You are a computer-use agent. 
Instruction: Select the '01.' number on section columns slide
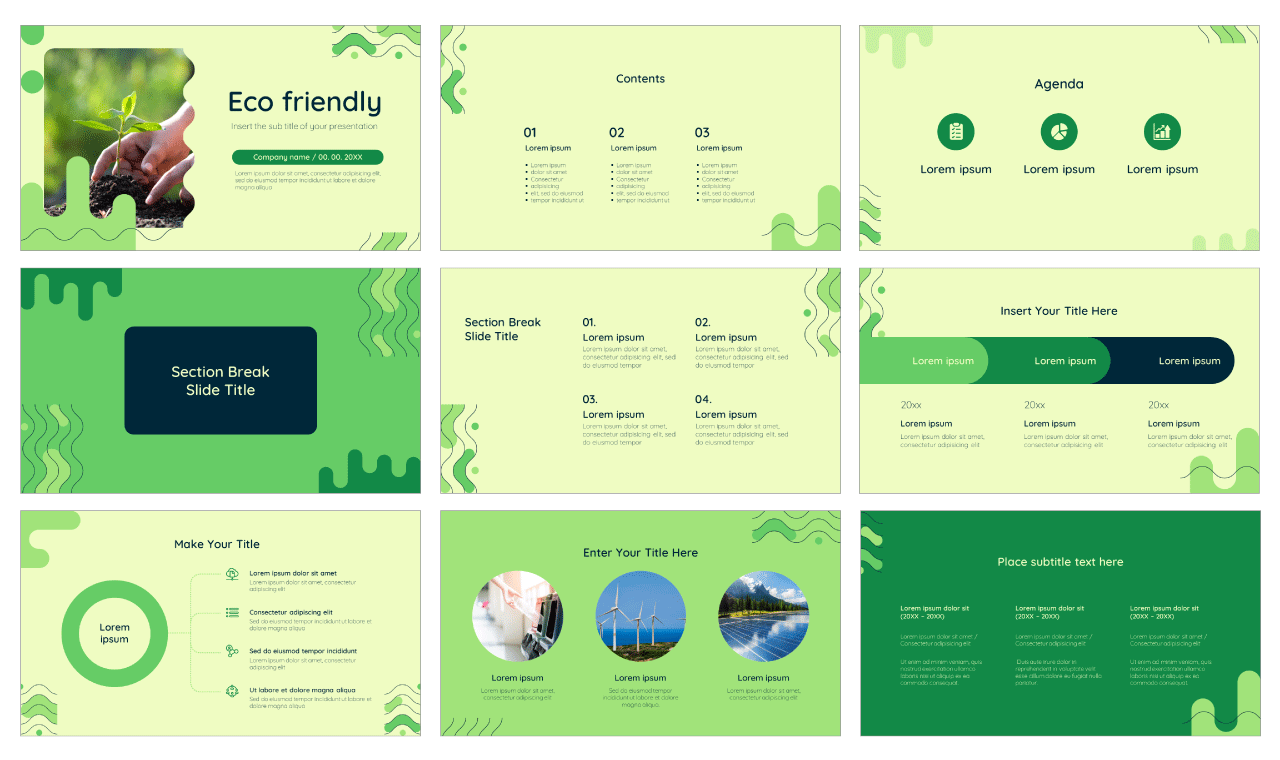(589, 322)
